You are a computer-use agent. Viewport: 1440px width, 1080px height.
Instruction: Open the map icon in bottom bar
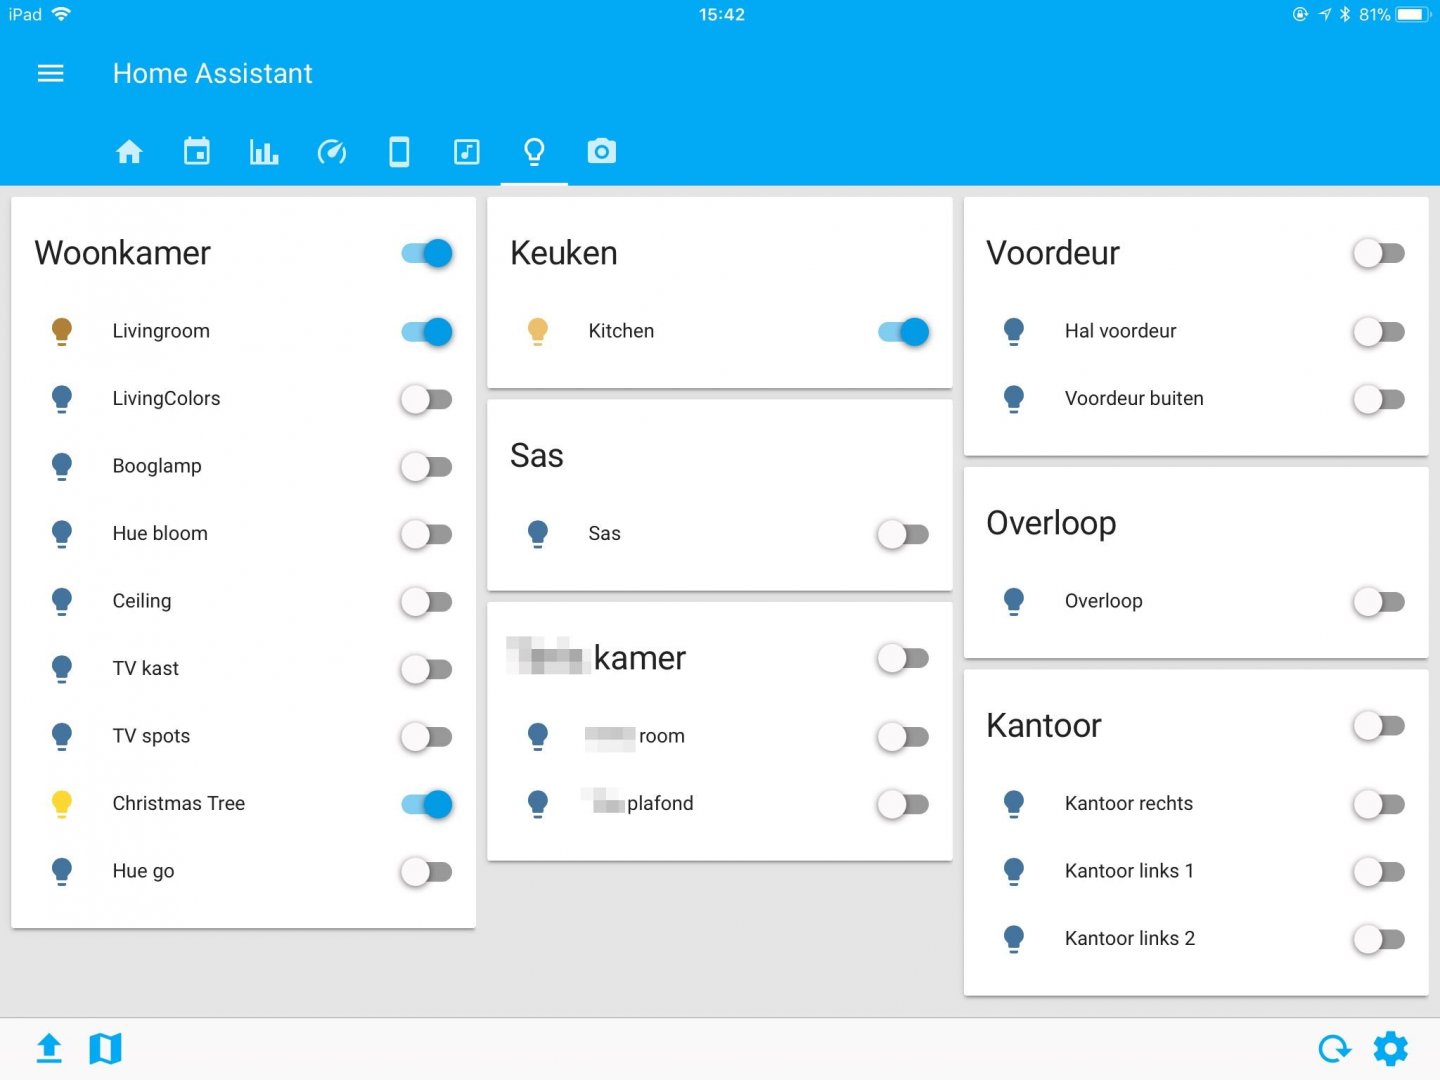[x=105, y=1048]
